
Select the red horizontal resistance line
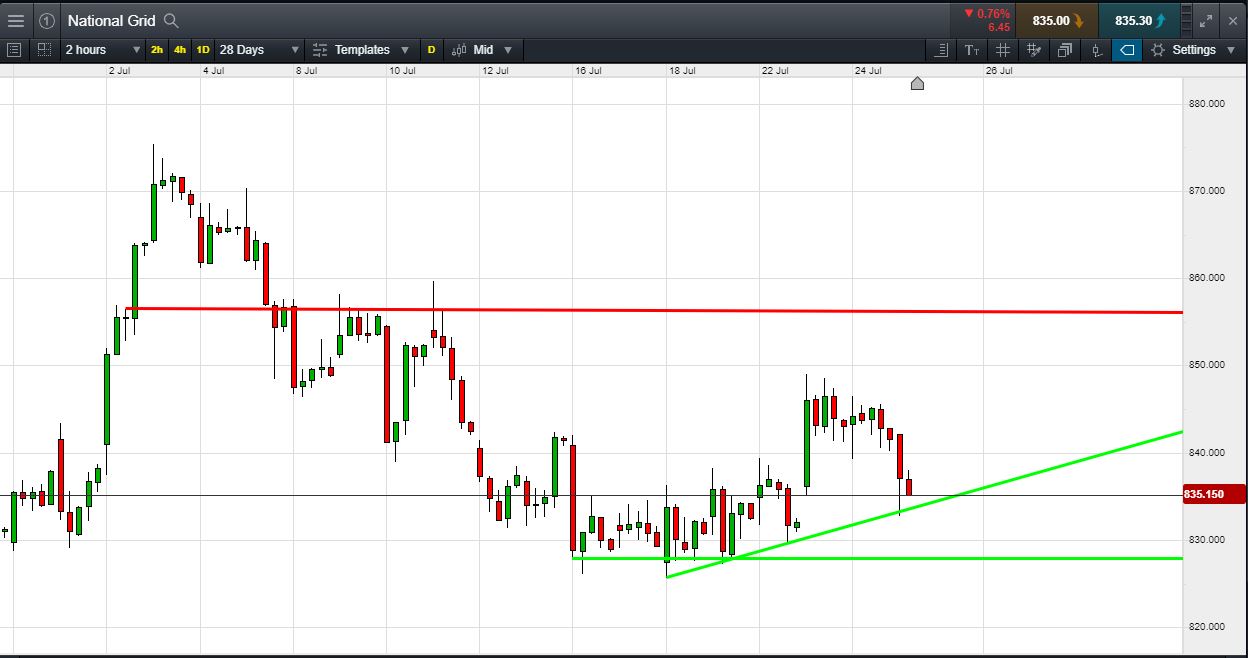tap(654, 311)
